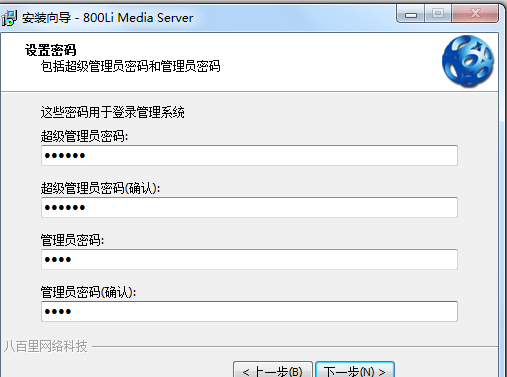Proceed with the 下一步(N) button
This screenshot has width=507, height=377.
[x=355, y=370]
